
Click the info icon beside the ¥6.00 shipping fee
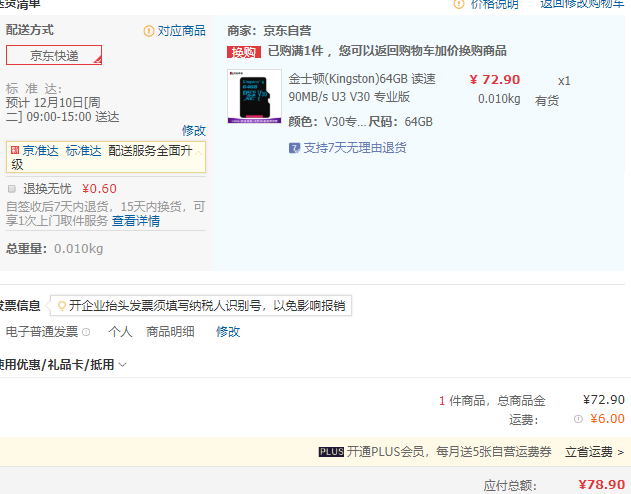point(578,419)
